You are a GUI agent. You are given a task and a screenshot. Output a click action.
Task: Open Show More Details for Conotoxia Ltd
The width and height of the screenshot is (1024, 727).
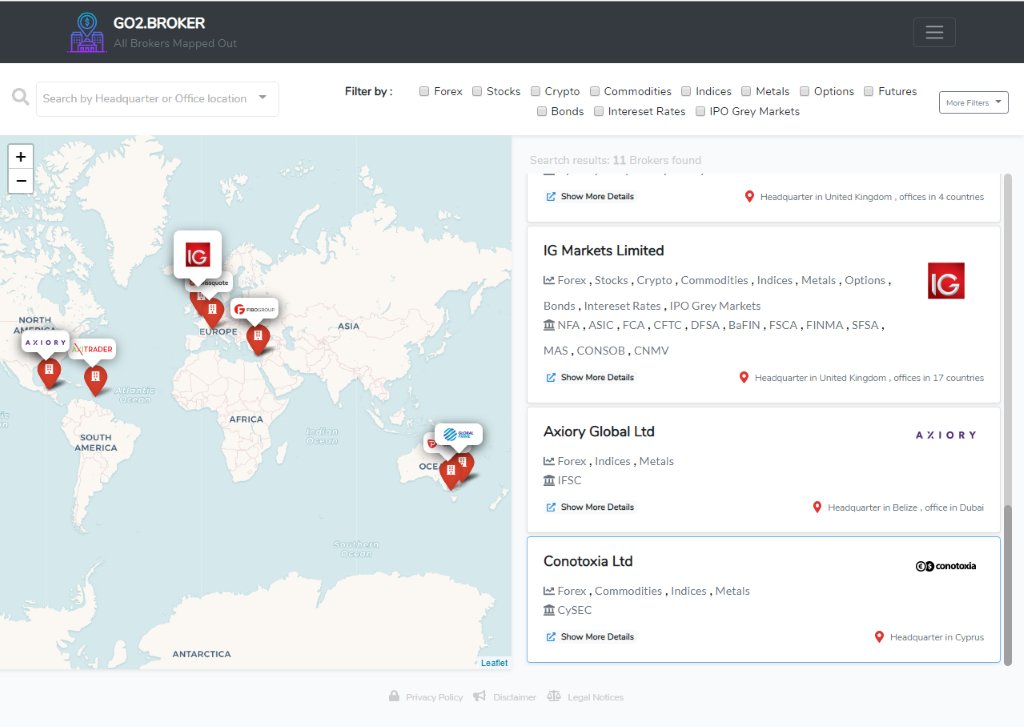coord(590,636)
